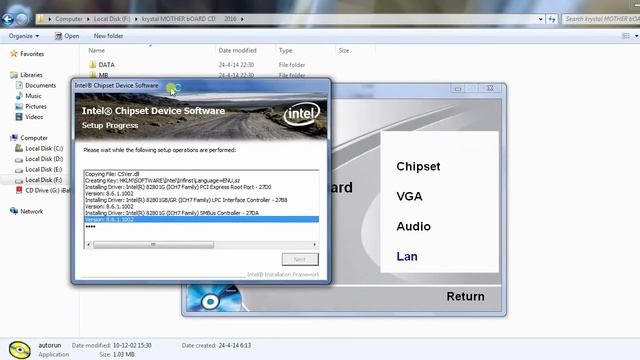Viewport: 640px width, 360px height.
Task: Expand arrow after 2016 breadcrumb
Action: [x=242, y=19]
